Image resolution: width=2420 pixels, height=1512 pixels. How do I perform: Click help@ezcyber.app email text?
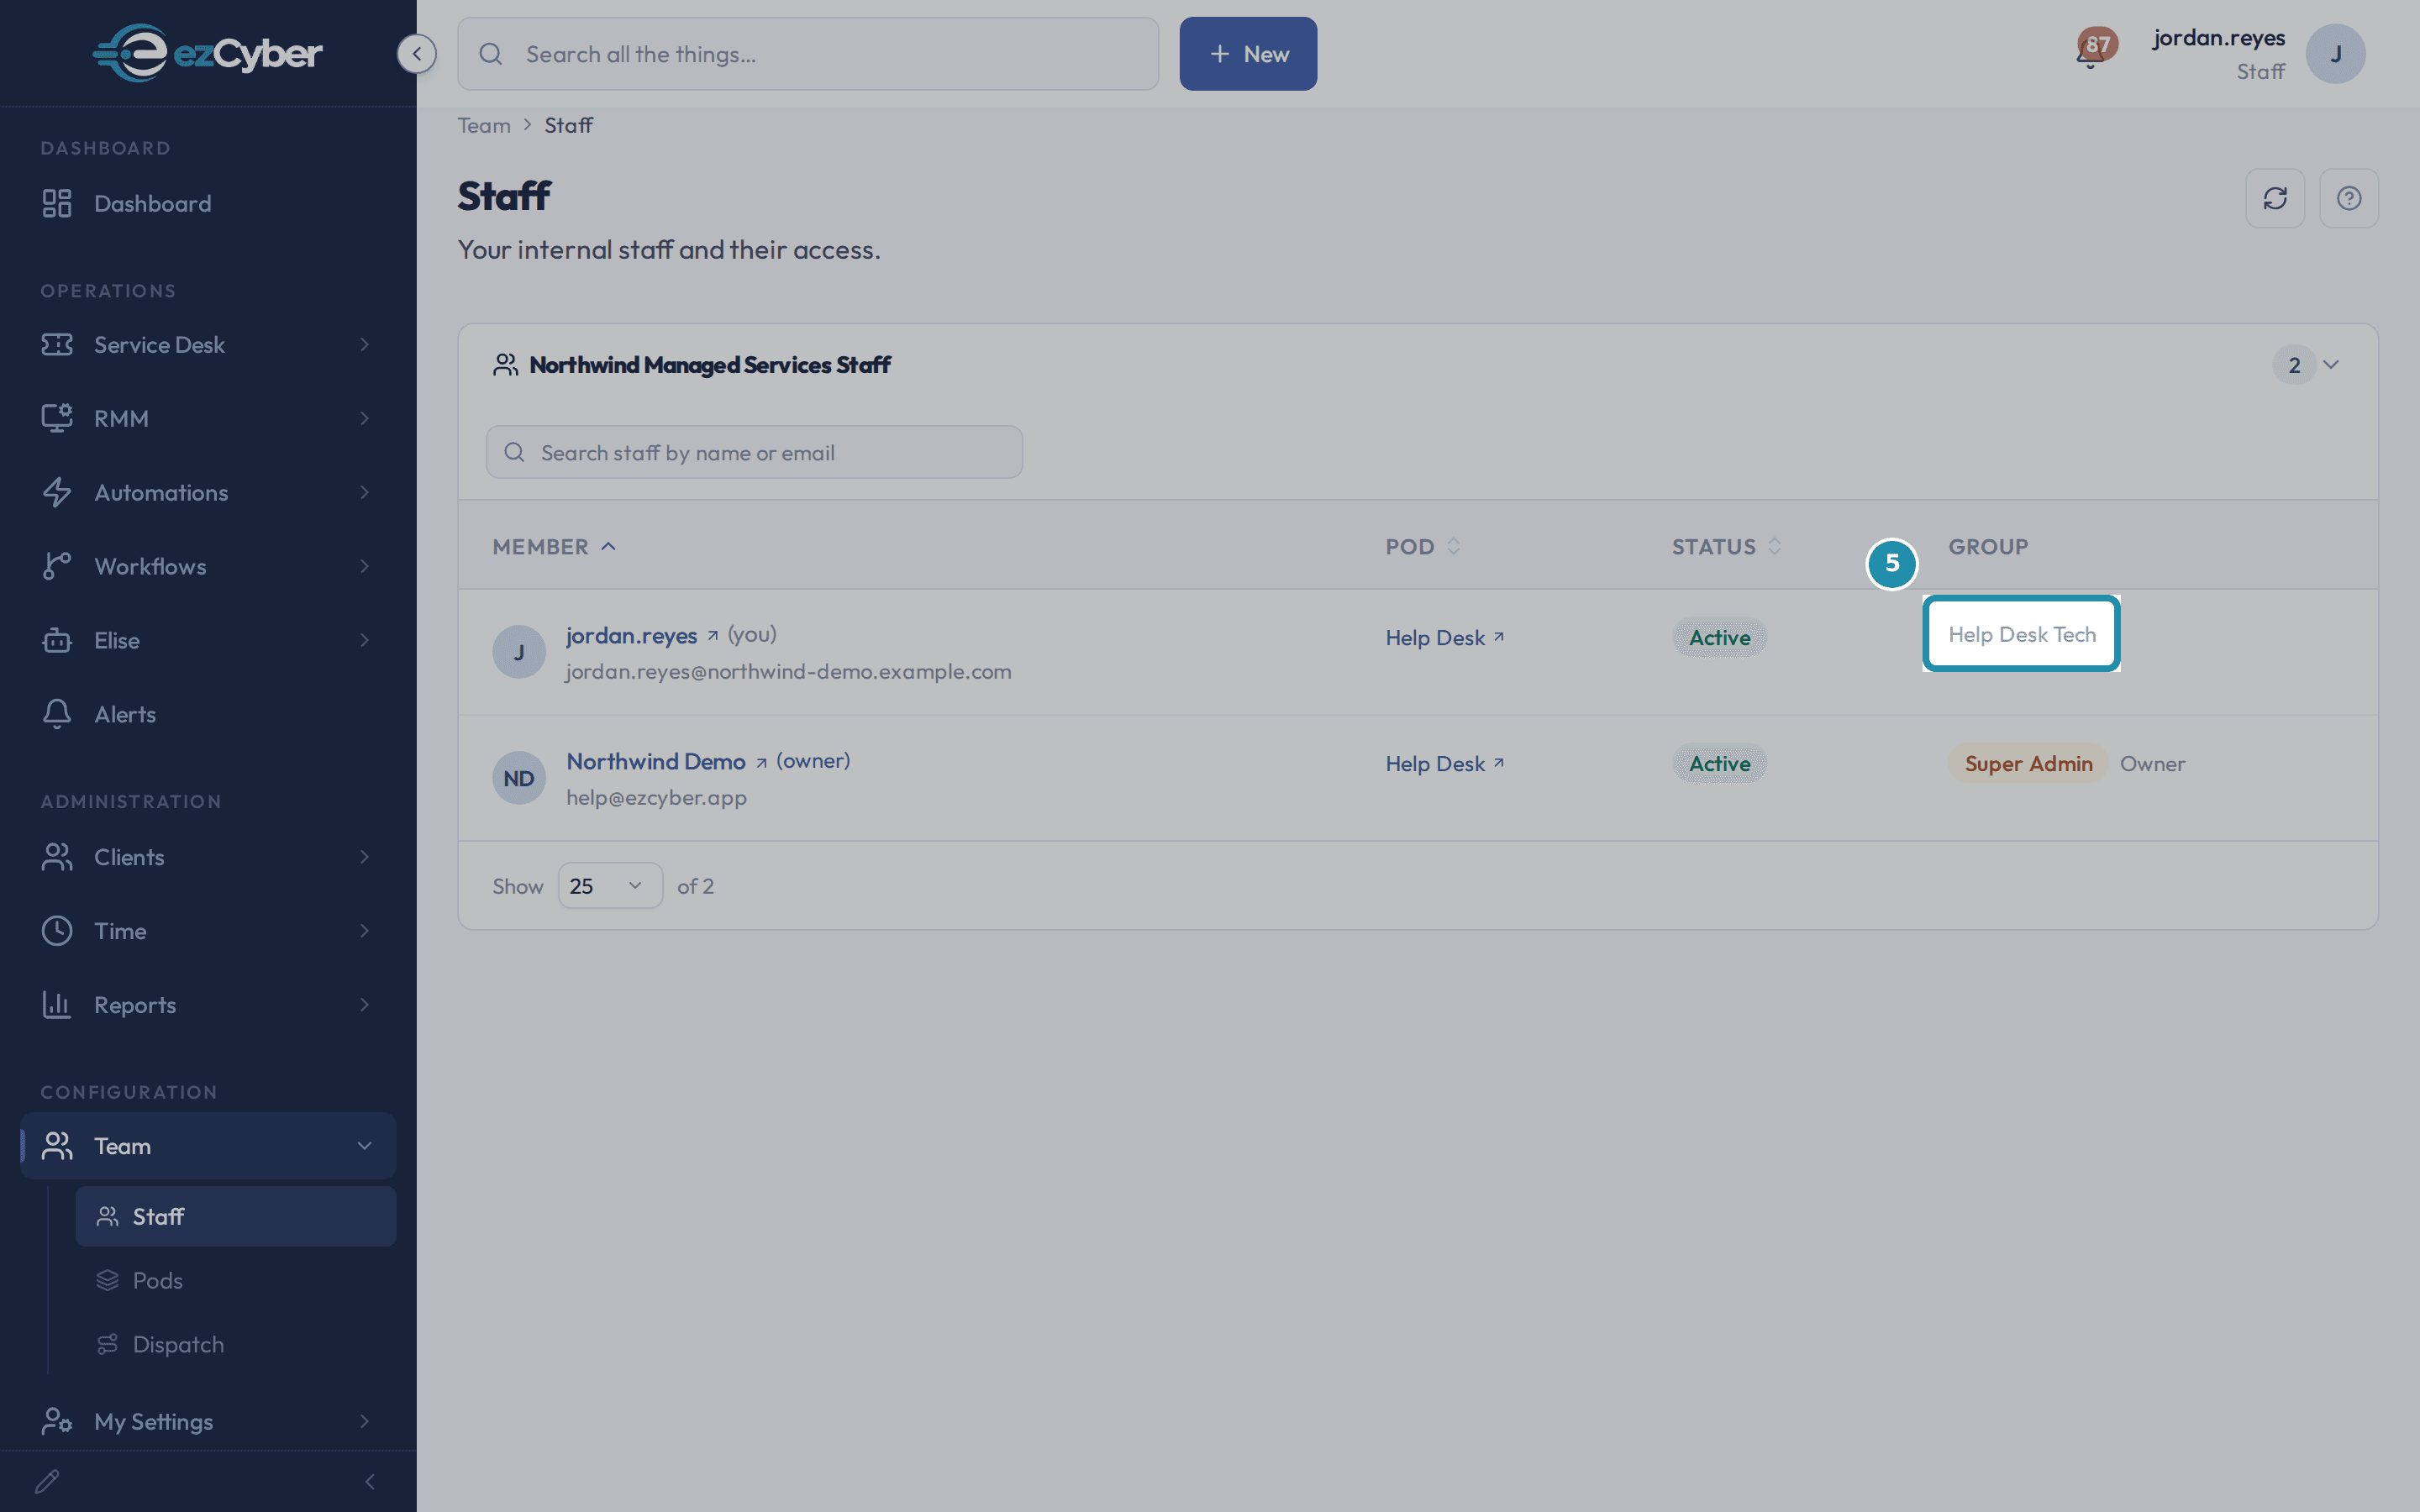[x=656, y=797]
